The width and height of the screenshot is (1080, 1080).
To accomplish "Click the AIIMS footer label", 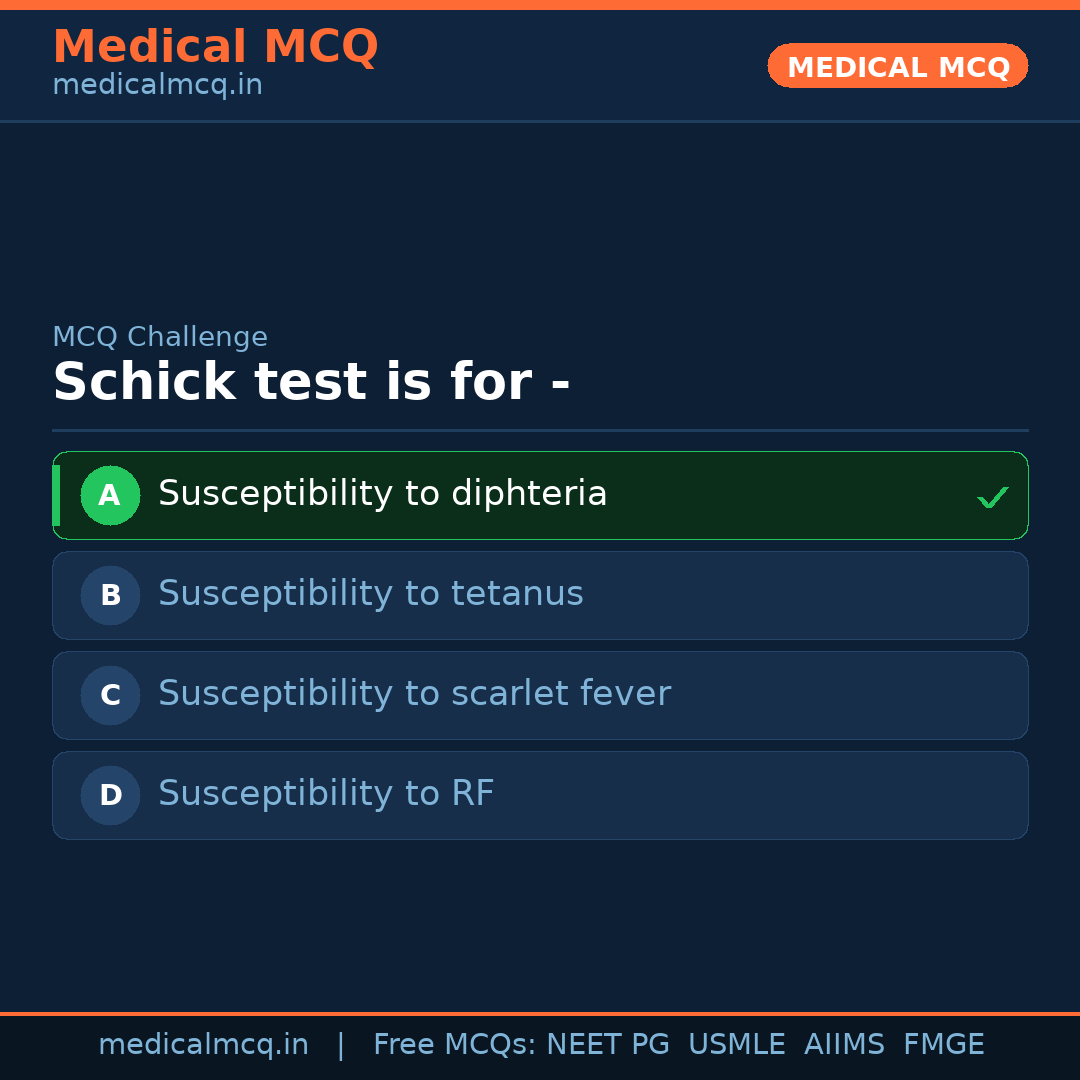I will [x=844, y=1045].
